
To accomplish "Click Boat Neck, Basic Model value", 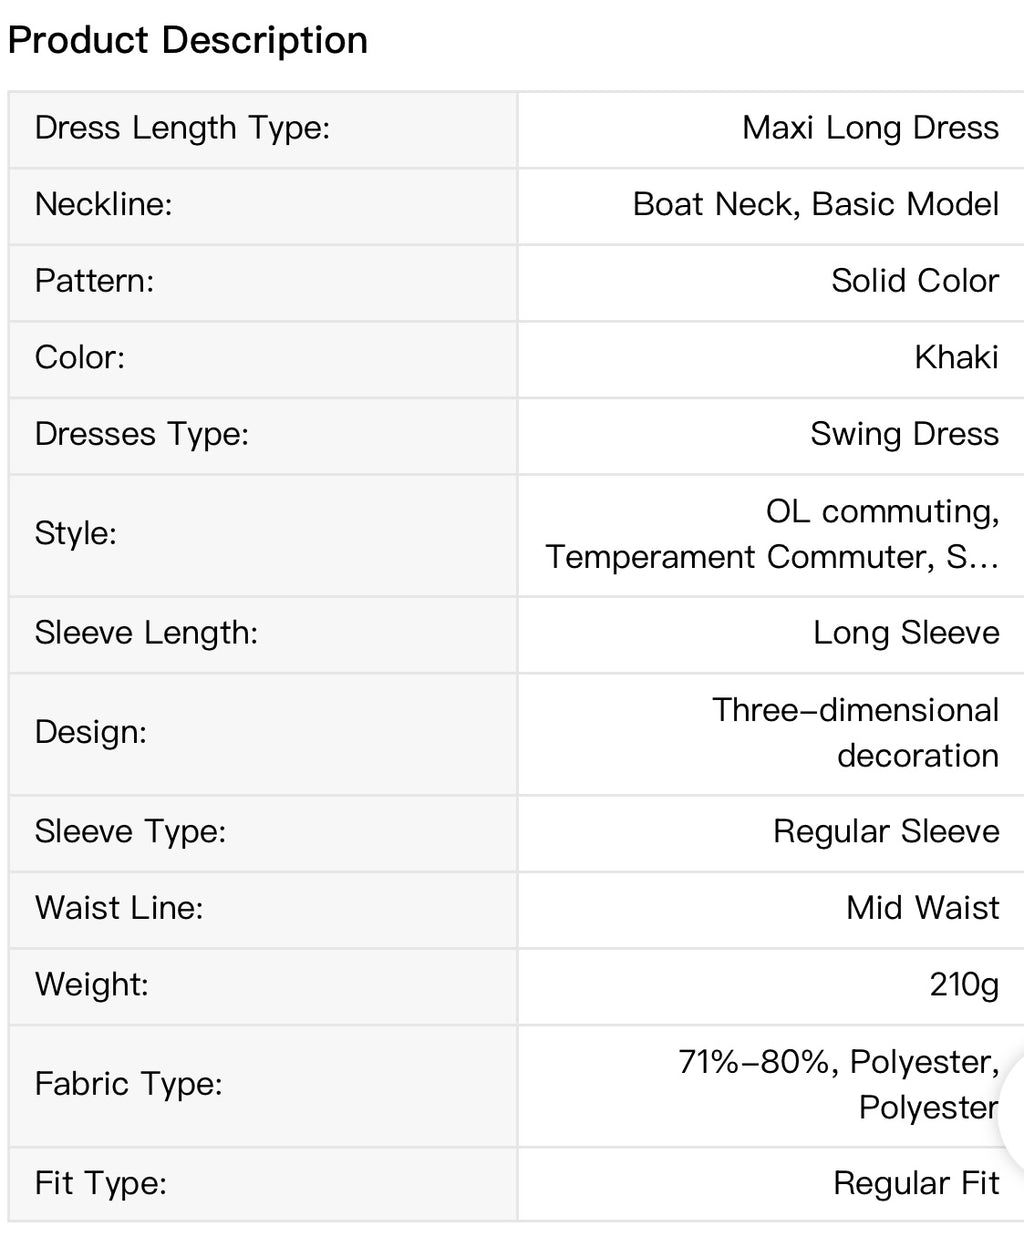I will [815, 204].
